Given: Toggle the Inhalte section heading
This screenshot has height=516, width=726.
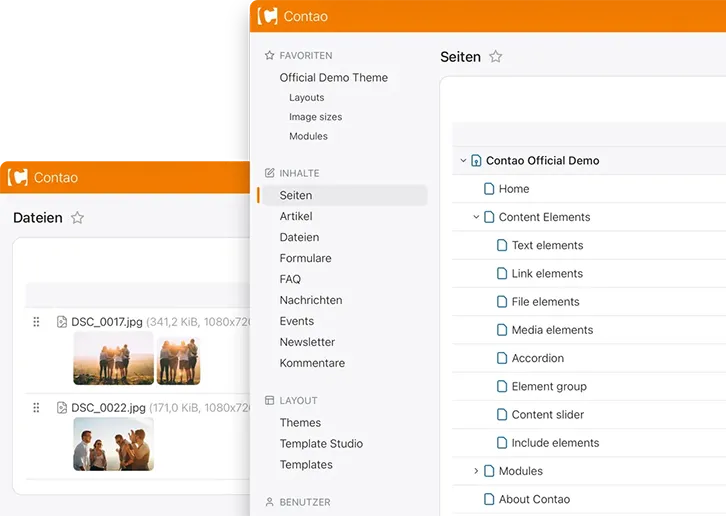Looking at the screenshot, I should [300, 173].
